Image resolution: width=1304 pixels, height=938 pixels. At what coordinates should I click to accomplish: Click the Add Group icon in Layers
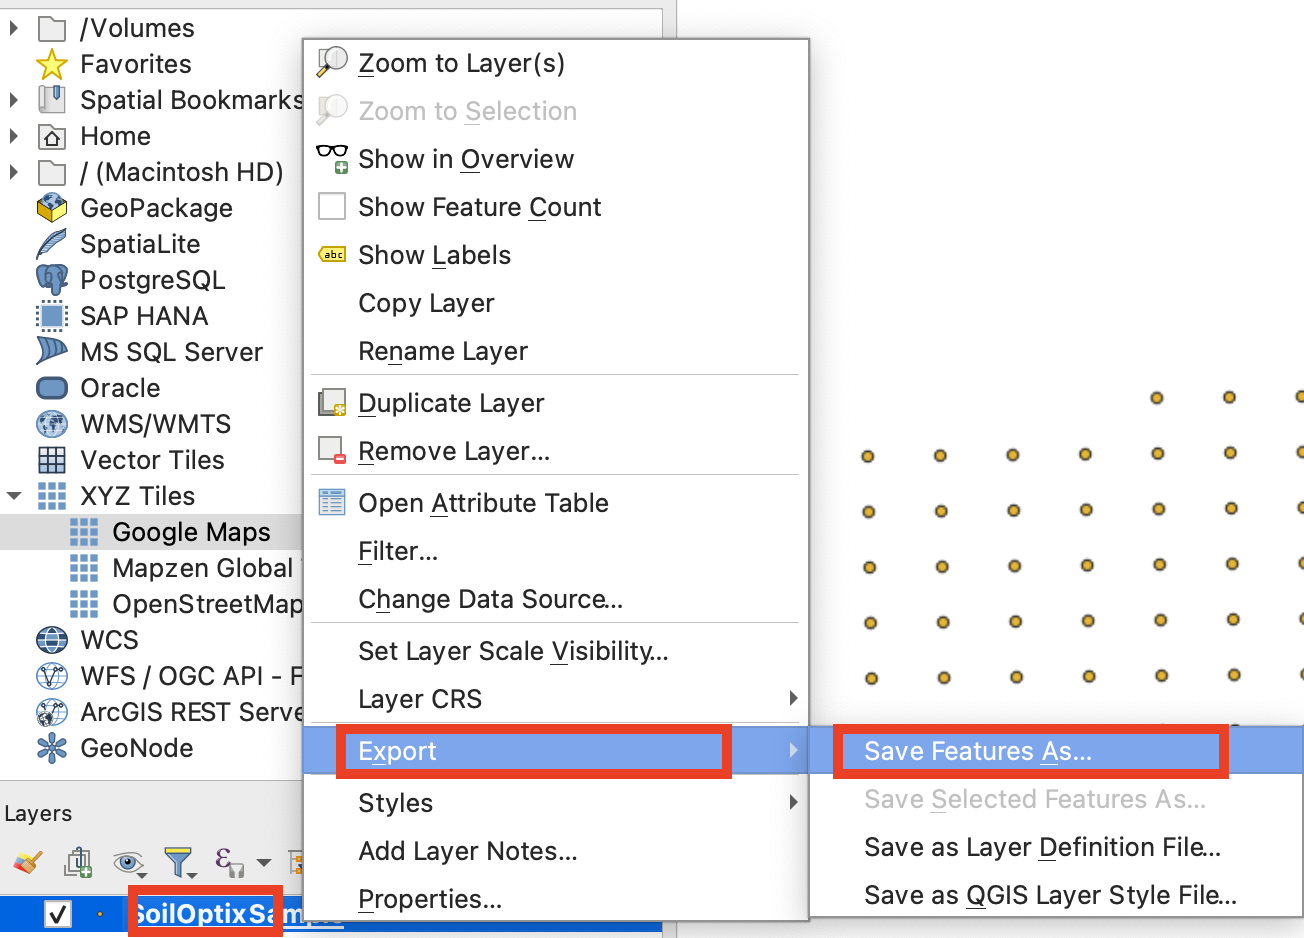tap(78, 861)
